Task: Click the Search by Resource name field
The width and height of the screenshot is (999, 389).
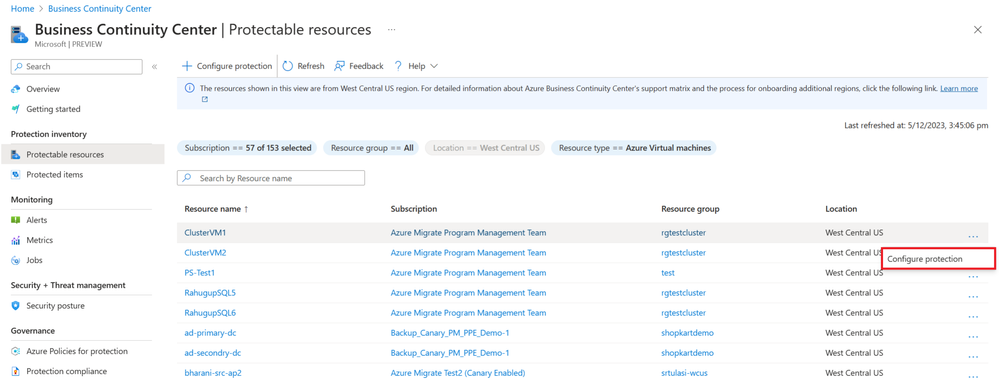Action: 271,178
